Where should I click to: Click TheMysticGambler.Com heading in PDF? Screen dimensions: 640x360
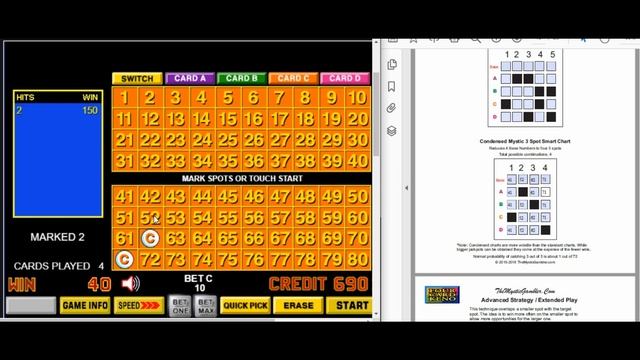(525, 291)
